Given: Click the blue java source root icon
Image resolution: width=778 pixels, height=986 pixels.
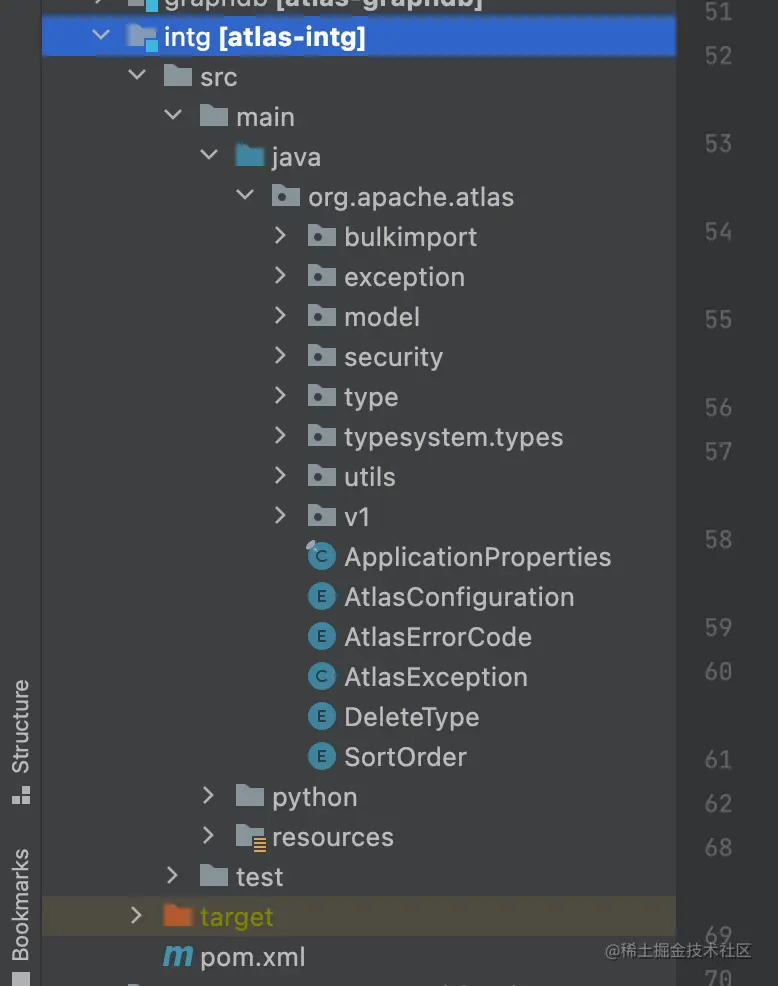Looking at the screenshot, I should point(250,155).
